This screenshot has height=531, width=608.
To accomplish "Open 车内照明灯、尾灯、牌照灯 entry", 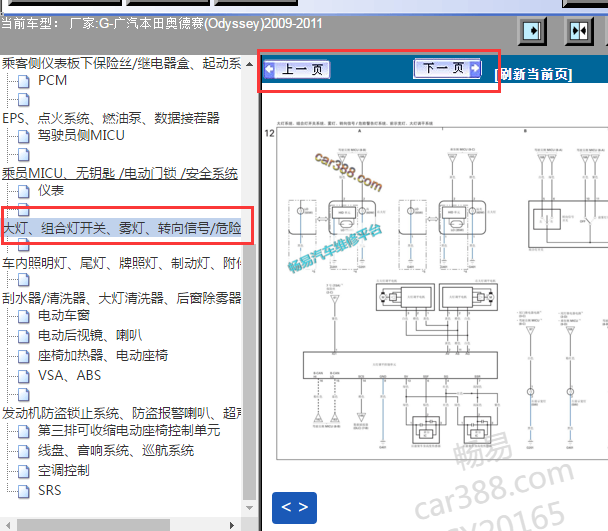I will point(122,263).
